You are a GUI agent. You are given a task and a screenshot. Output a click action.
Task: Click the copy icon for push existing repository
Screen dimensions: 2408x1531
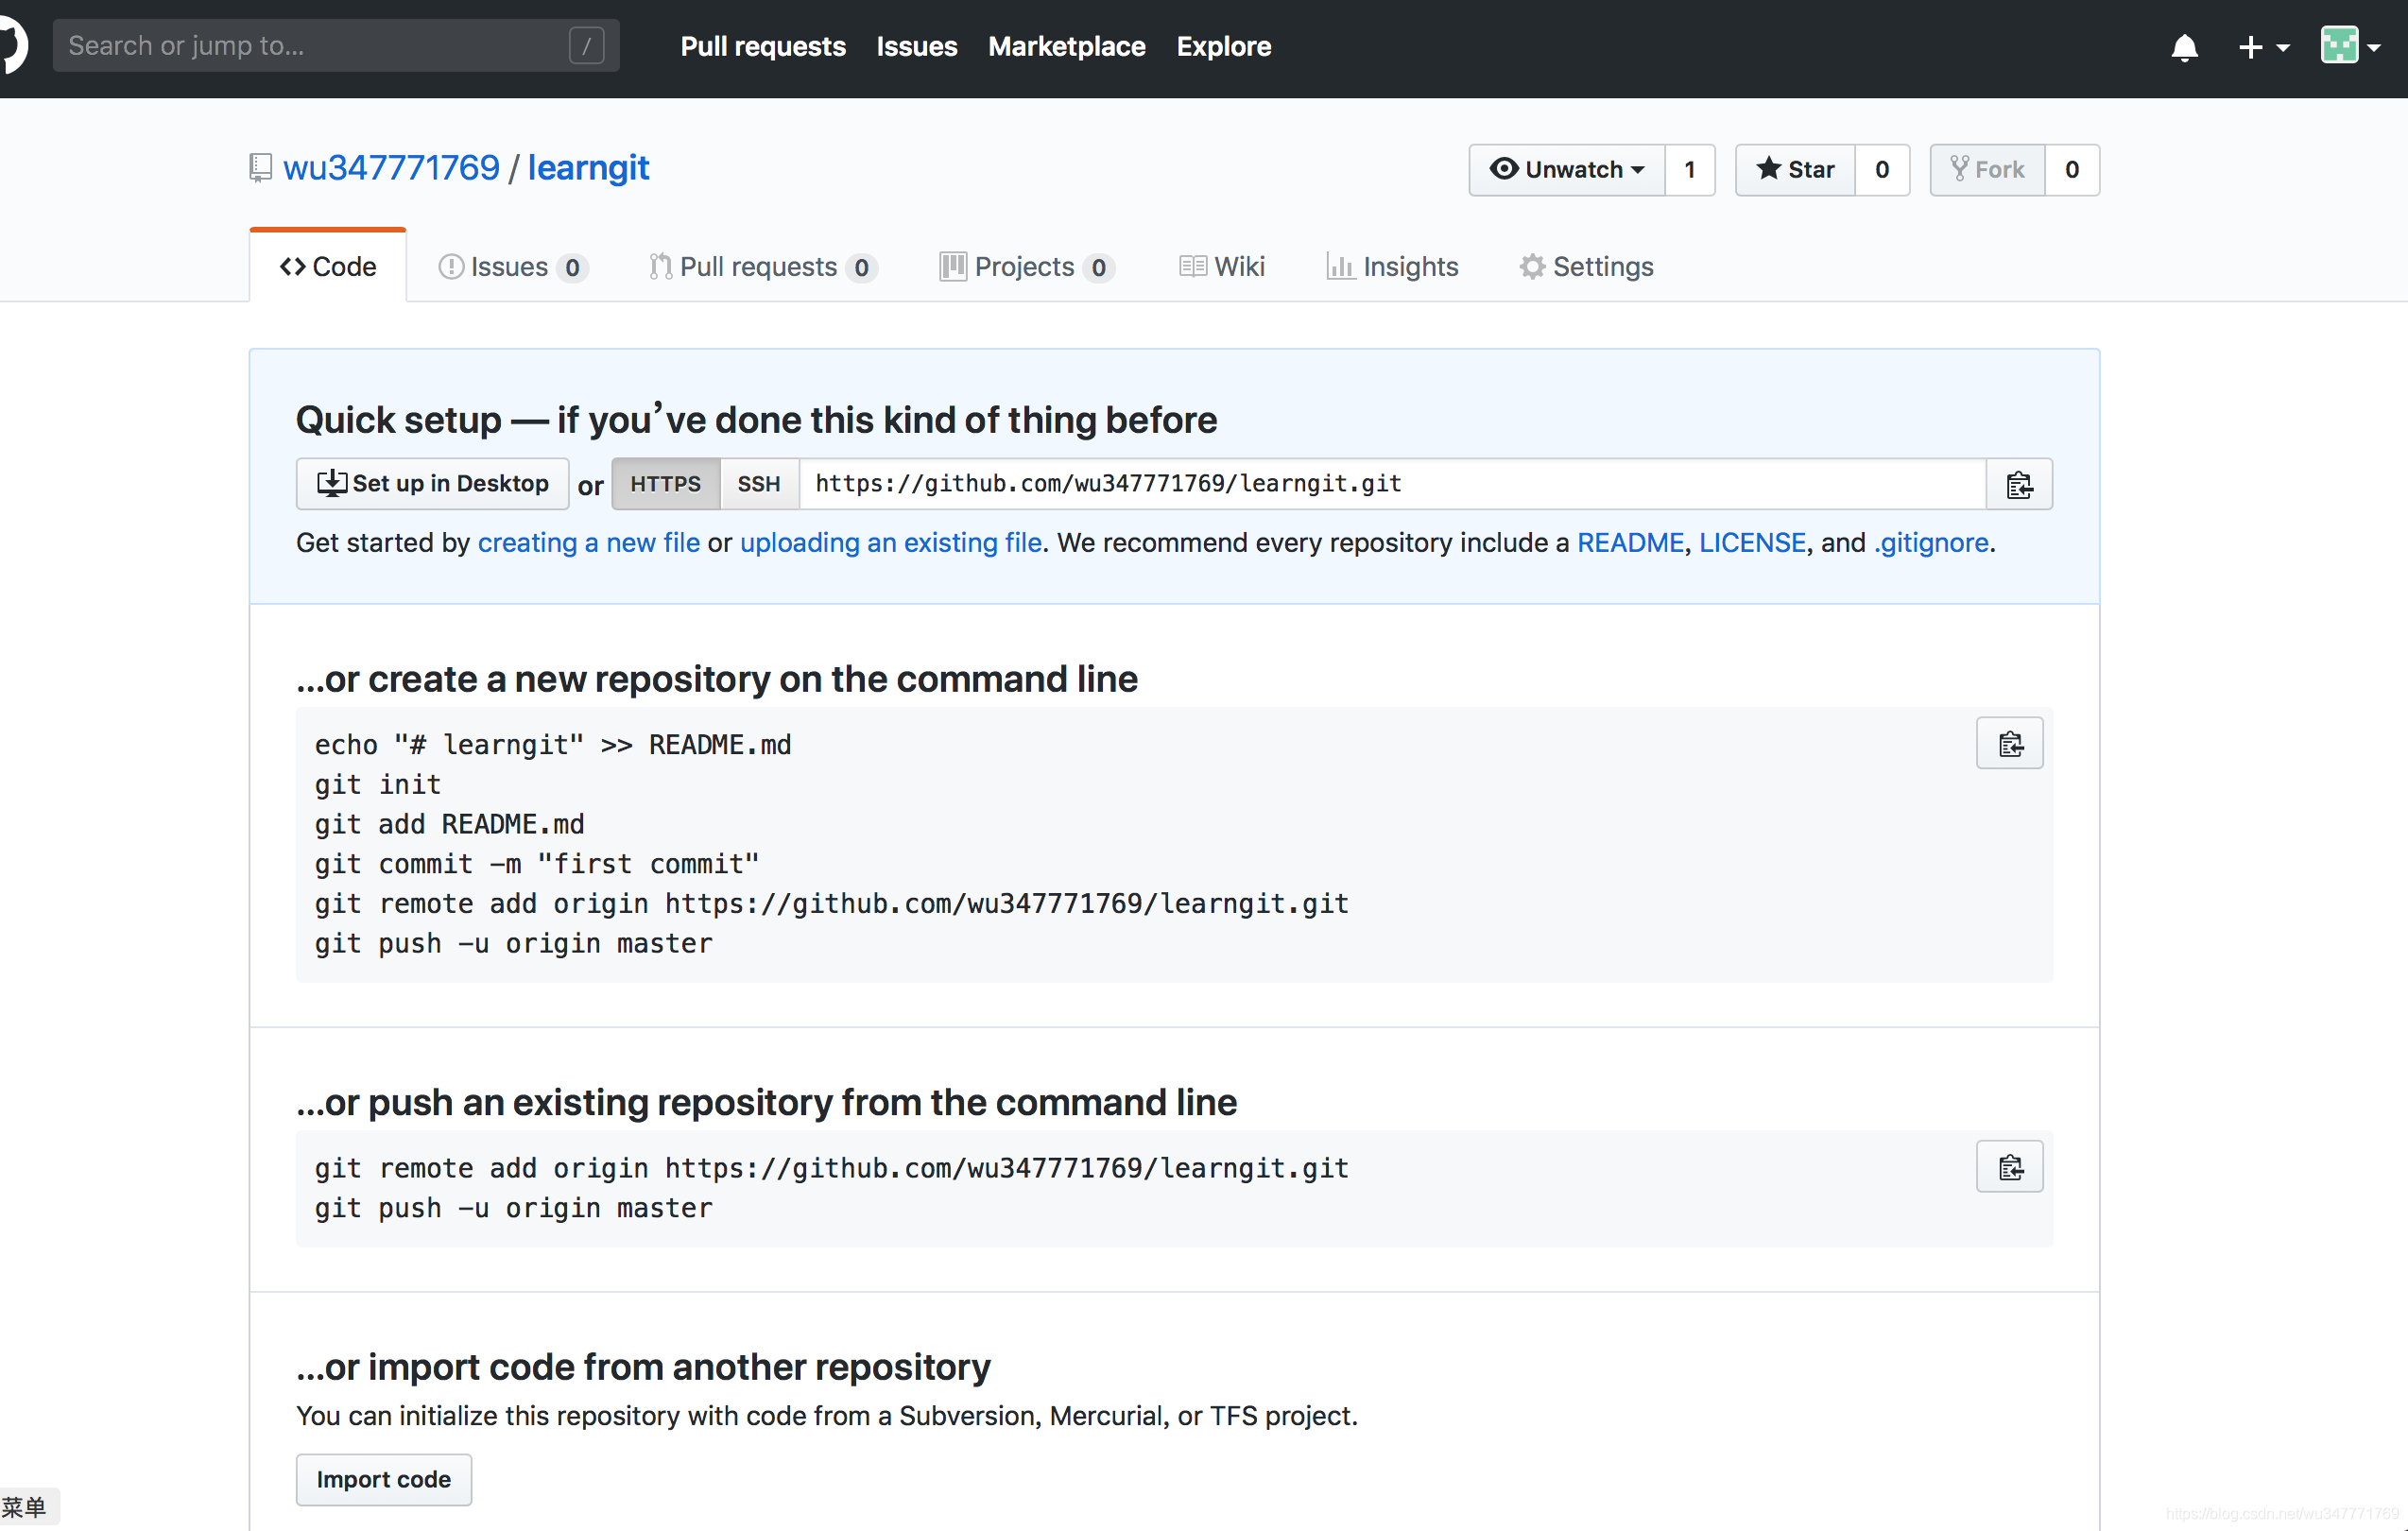point(2009,1164)
